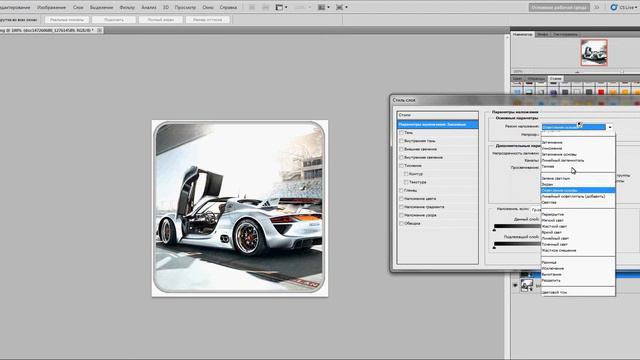Enable the Внешнее свечение checkbox
The image size is (640, 360).
[x=401, y=149]
